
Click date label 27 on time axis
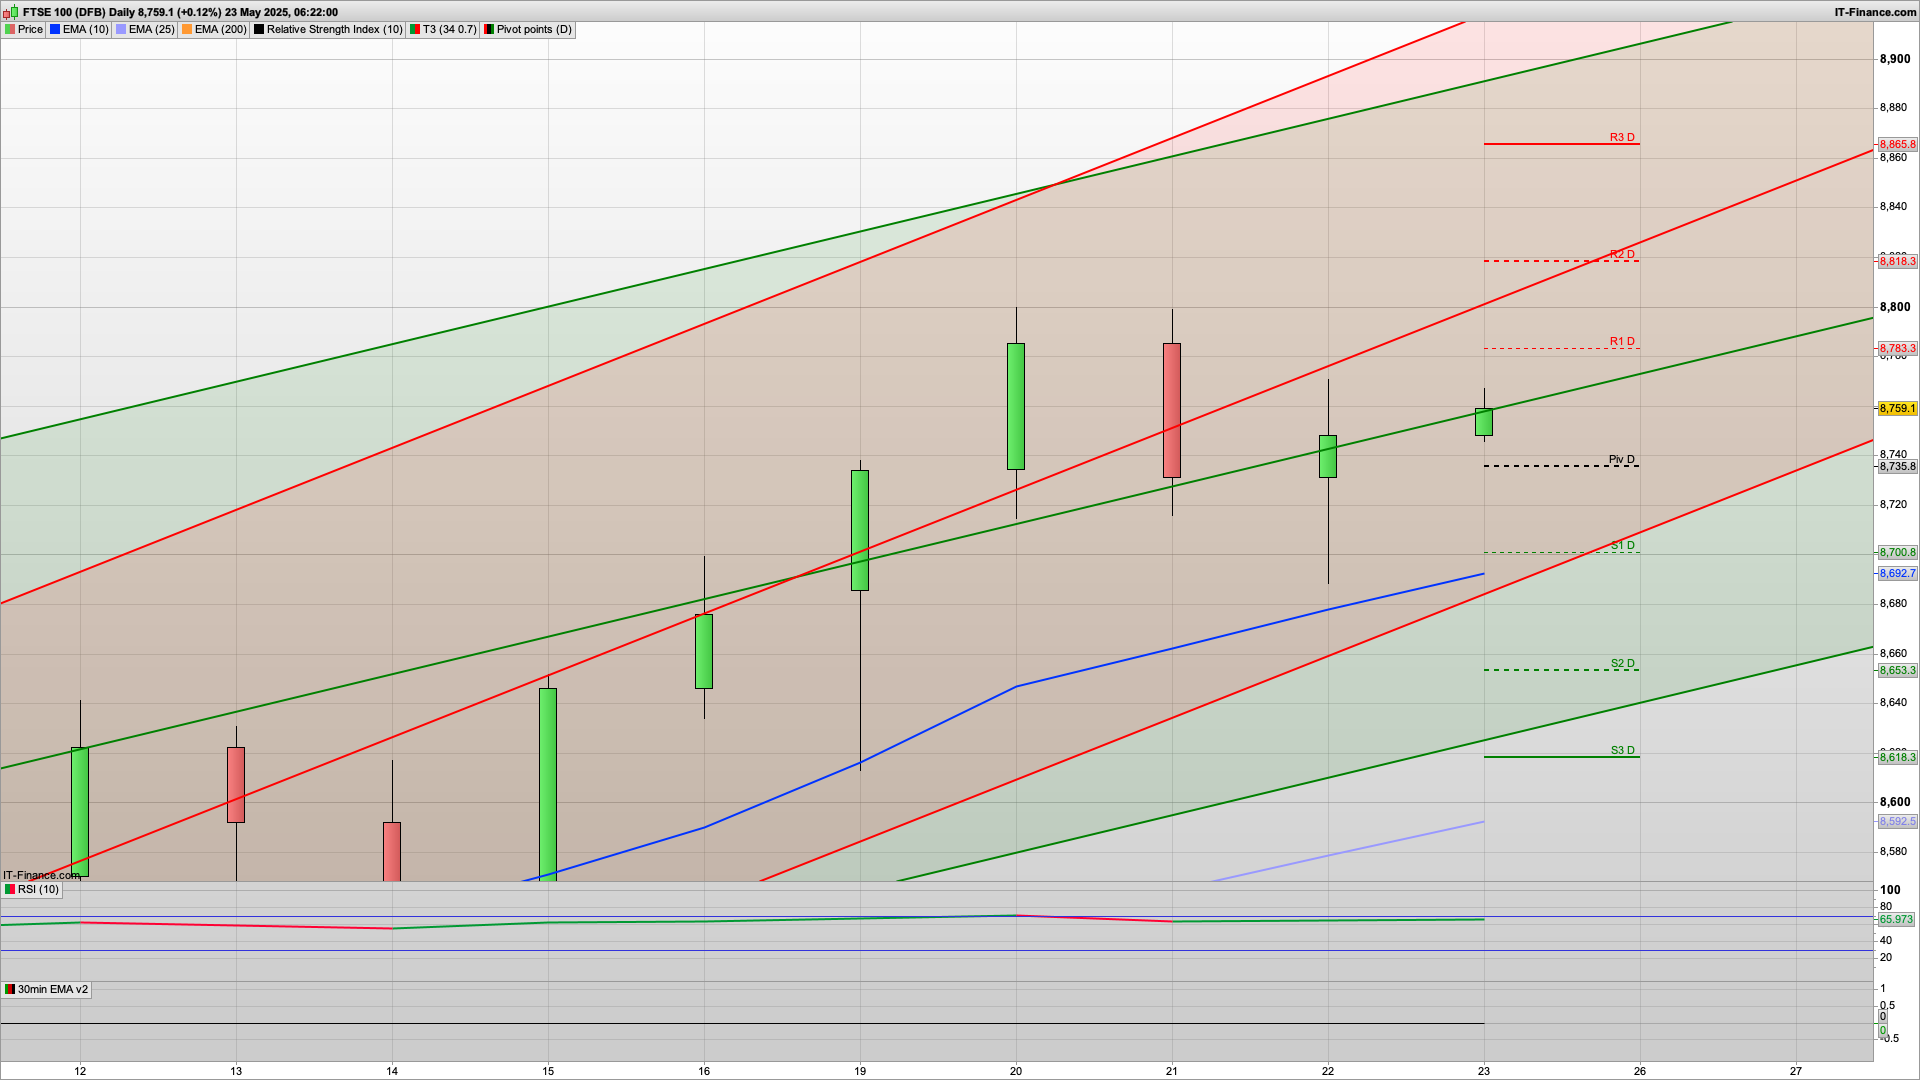[1796, 1071]
